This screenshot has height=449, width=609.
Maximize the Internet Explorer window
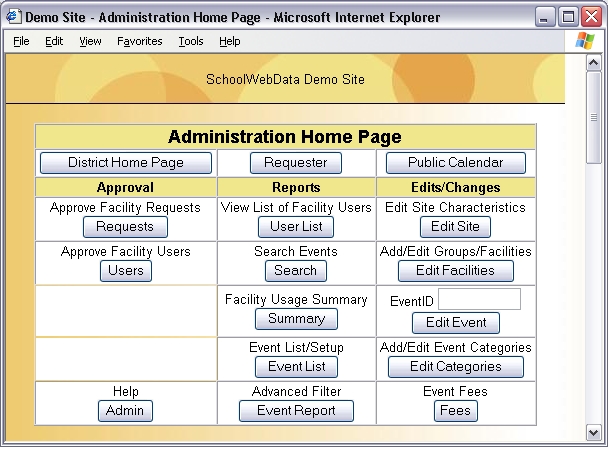568,17
